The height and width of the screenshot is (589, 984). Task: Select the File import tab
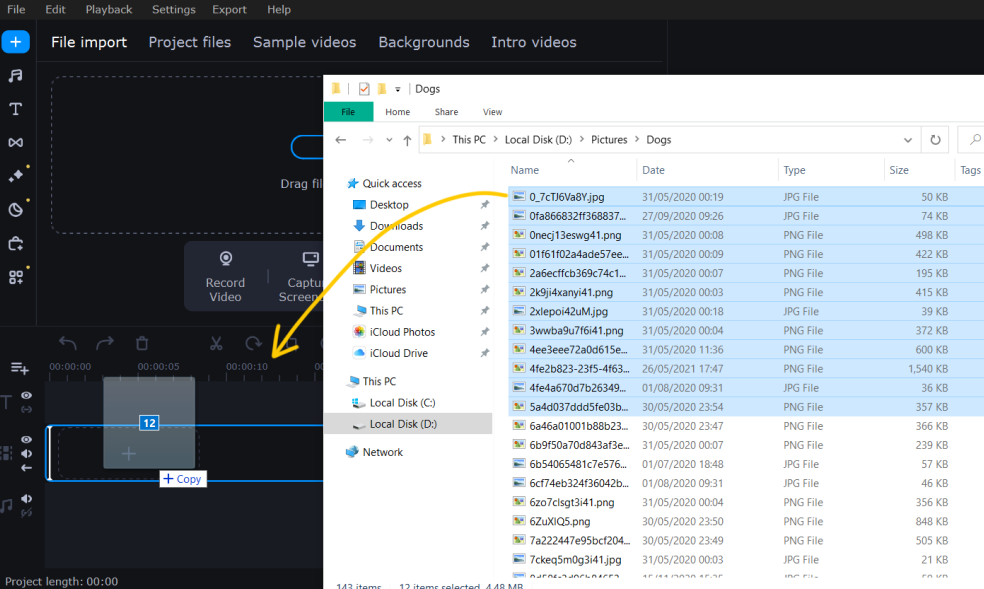(x=88, y=42)
